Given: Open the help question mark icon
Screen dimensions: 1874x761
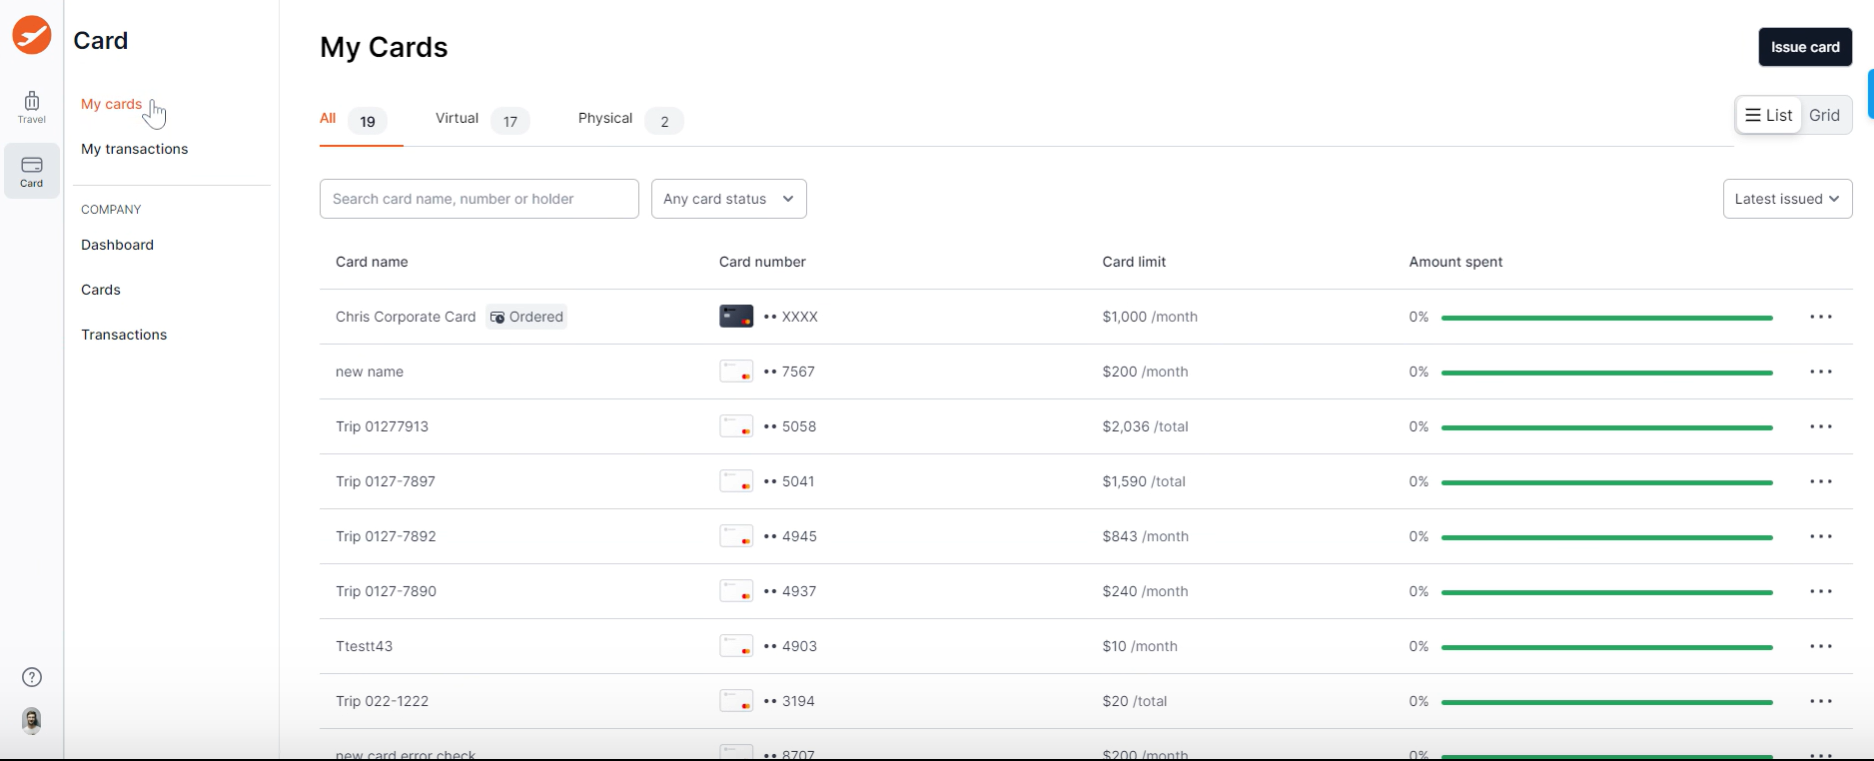Looking at the screenshot, I should [x=32, y=677].
